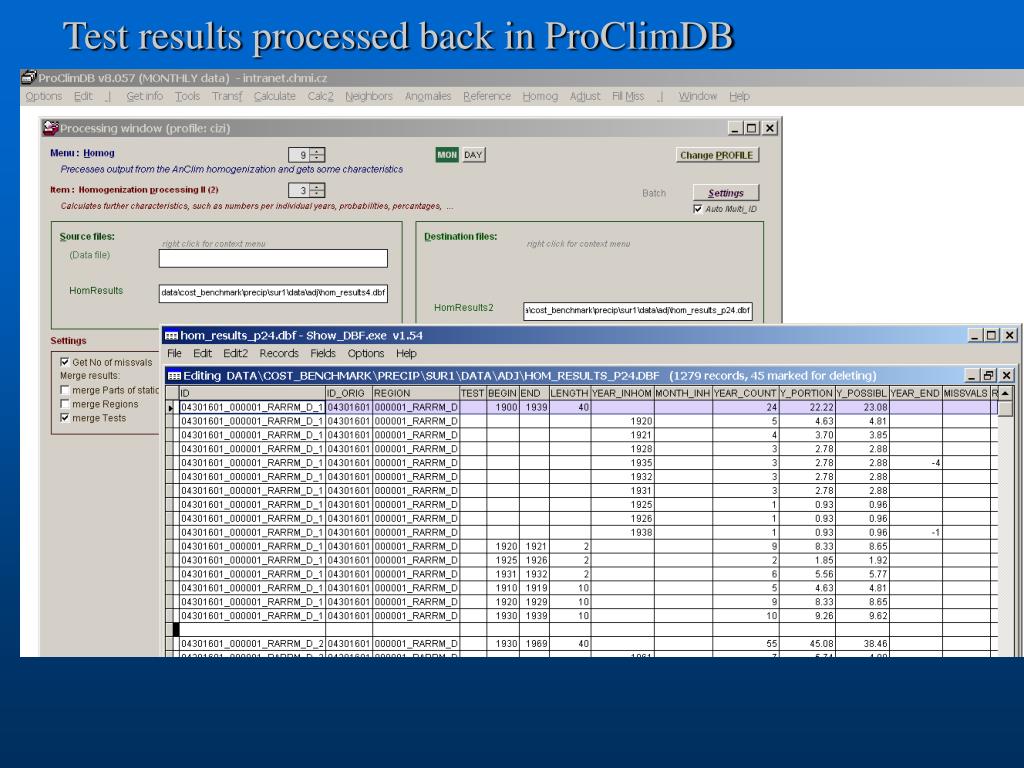Click the LENGTH column header

(569, 393)
